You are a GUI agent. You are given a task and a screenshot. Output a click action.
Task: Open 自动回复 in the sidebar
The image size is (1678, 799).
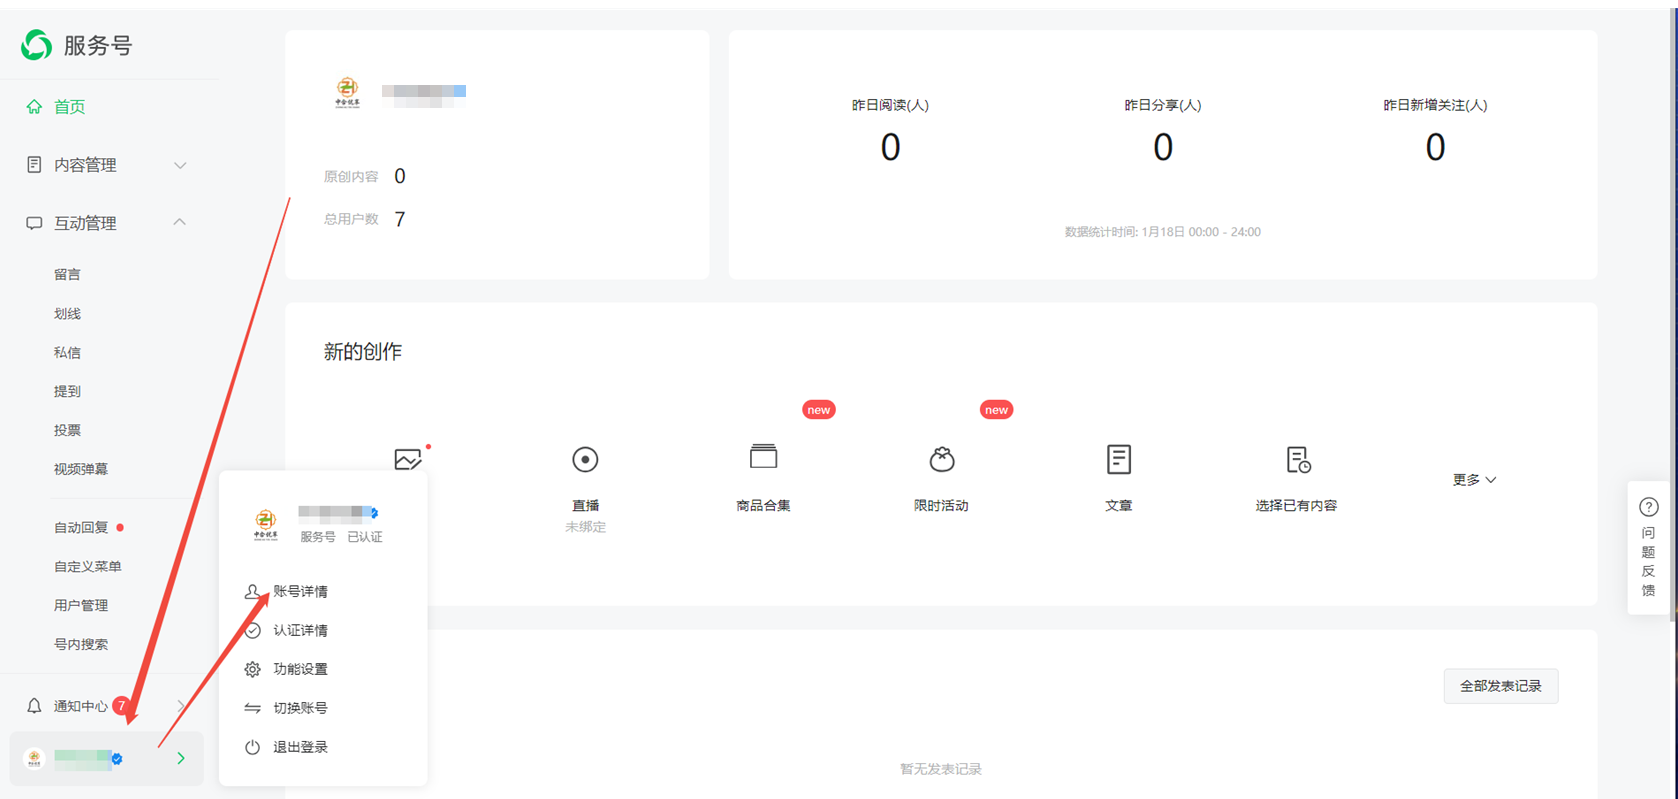click(x=81, y=527)
